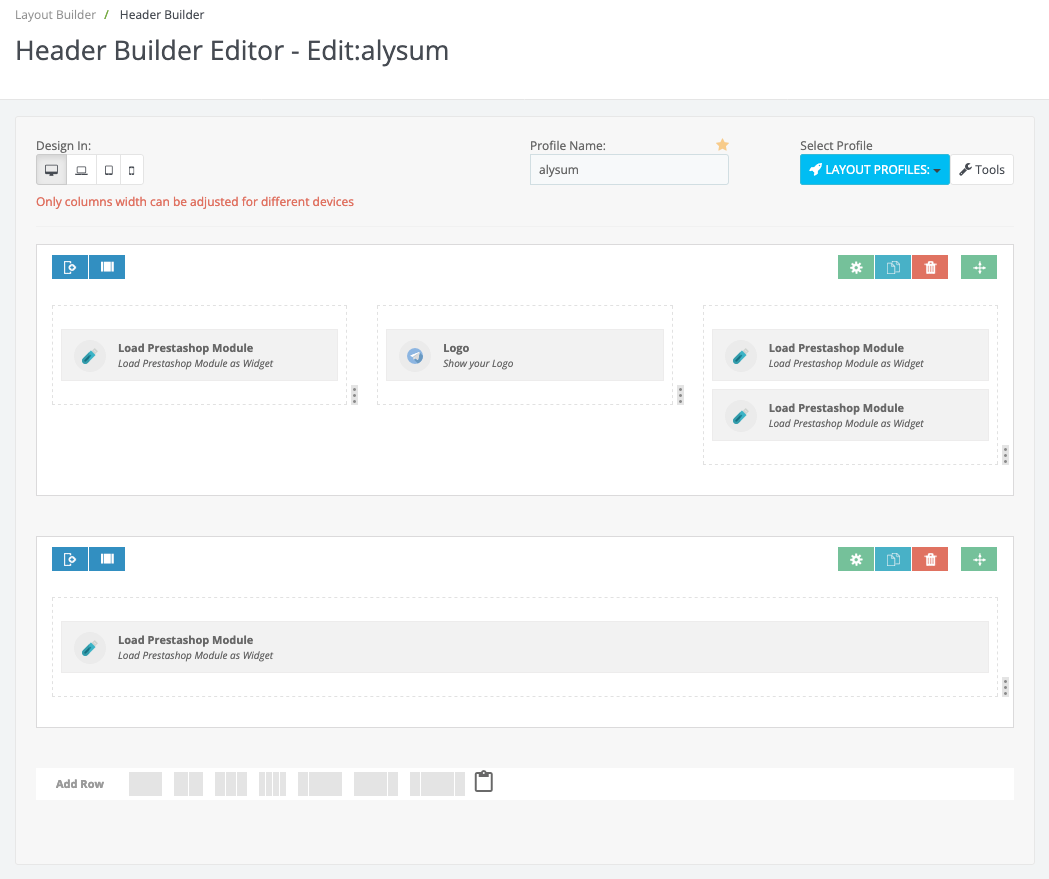
Task: Click second row's green move handle
Action: (979, 559)
